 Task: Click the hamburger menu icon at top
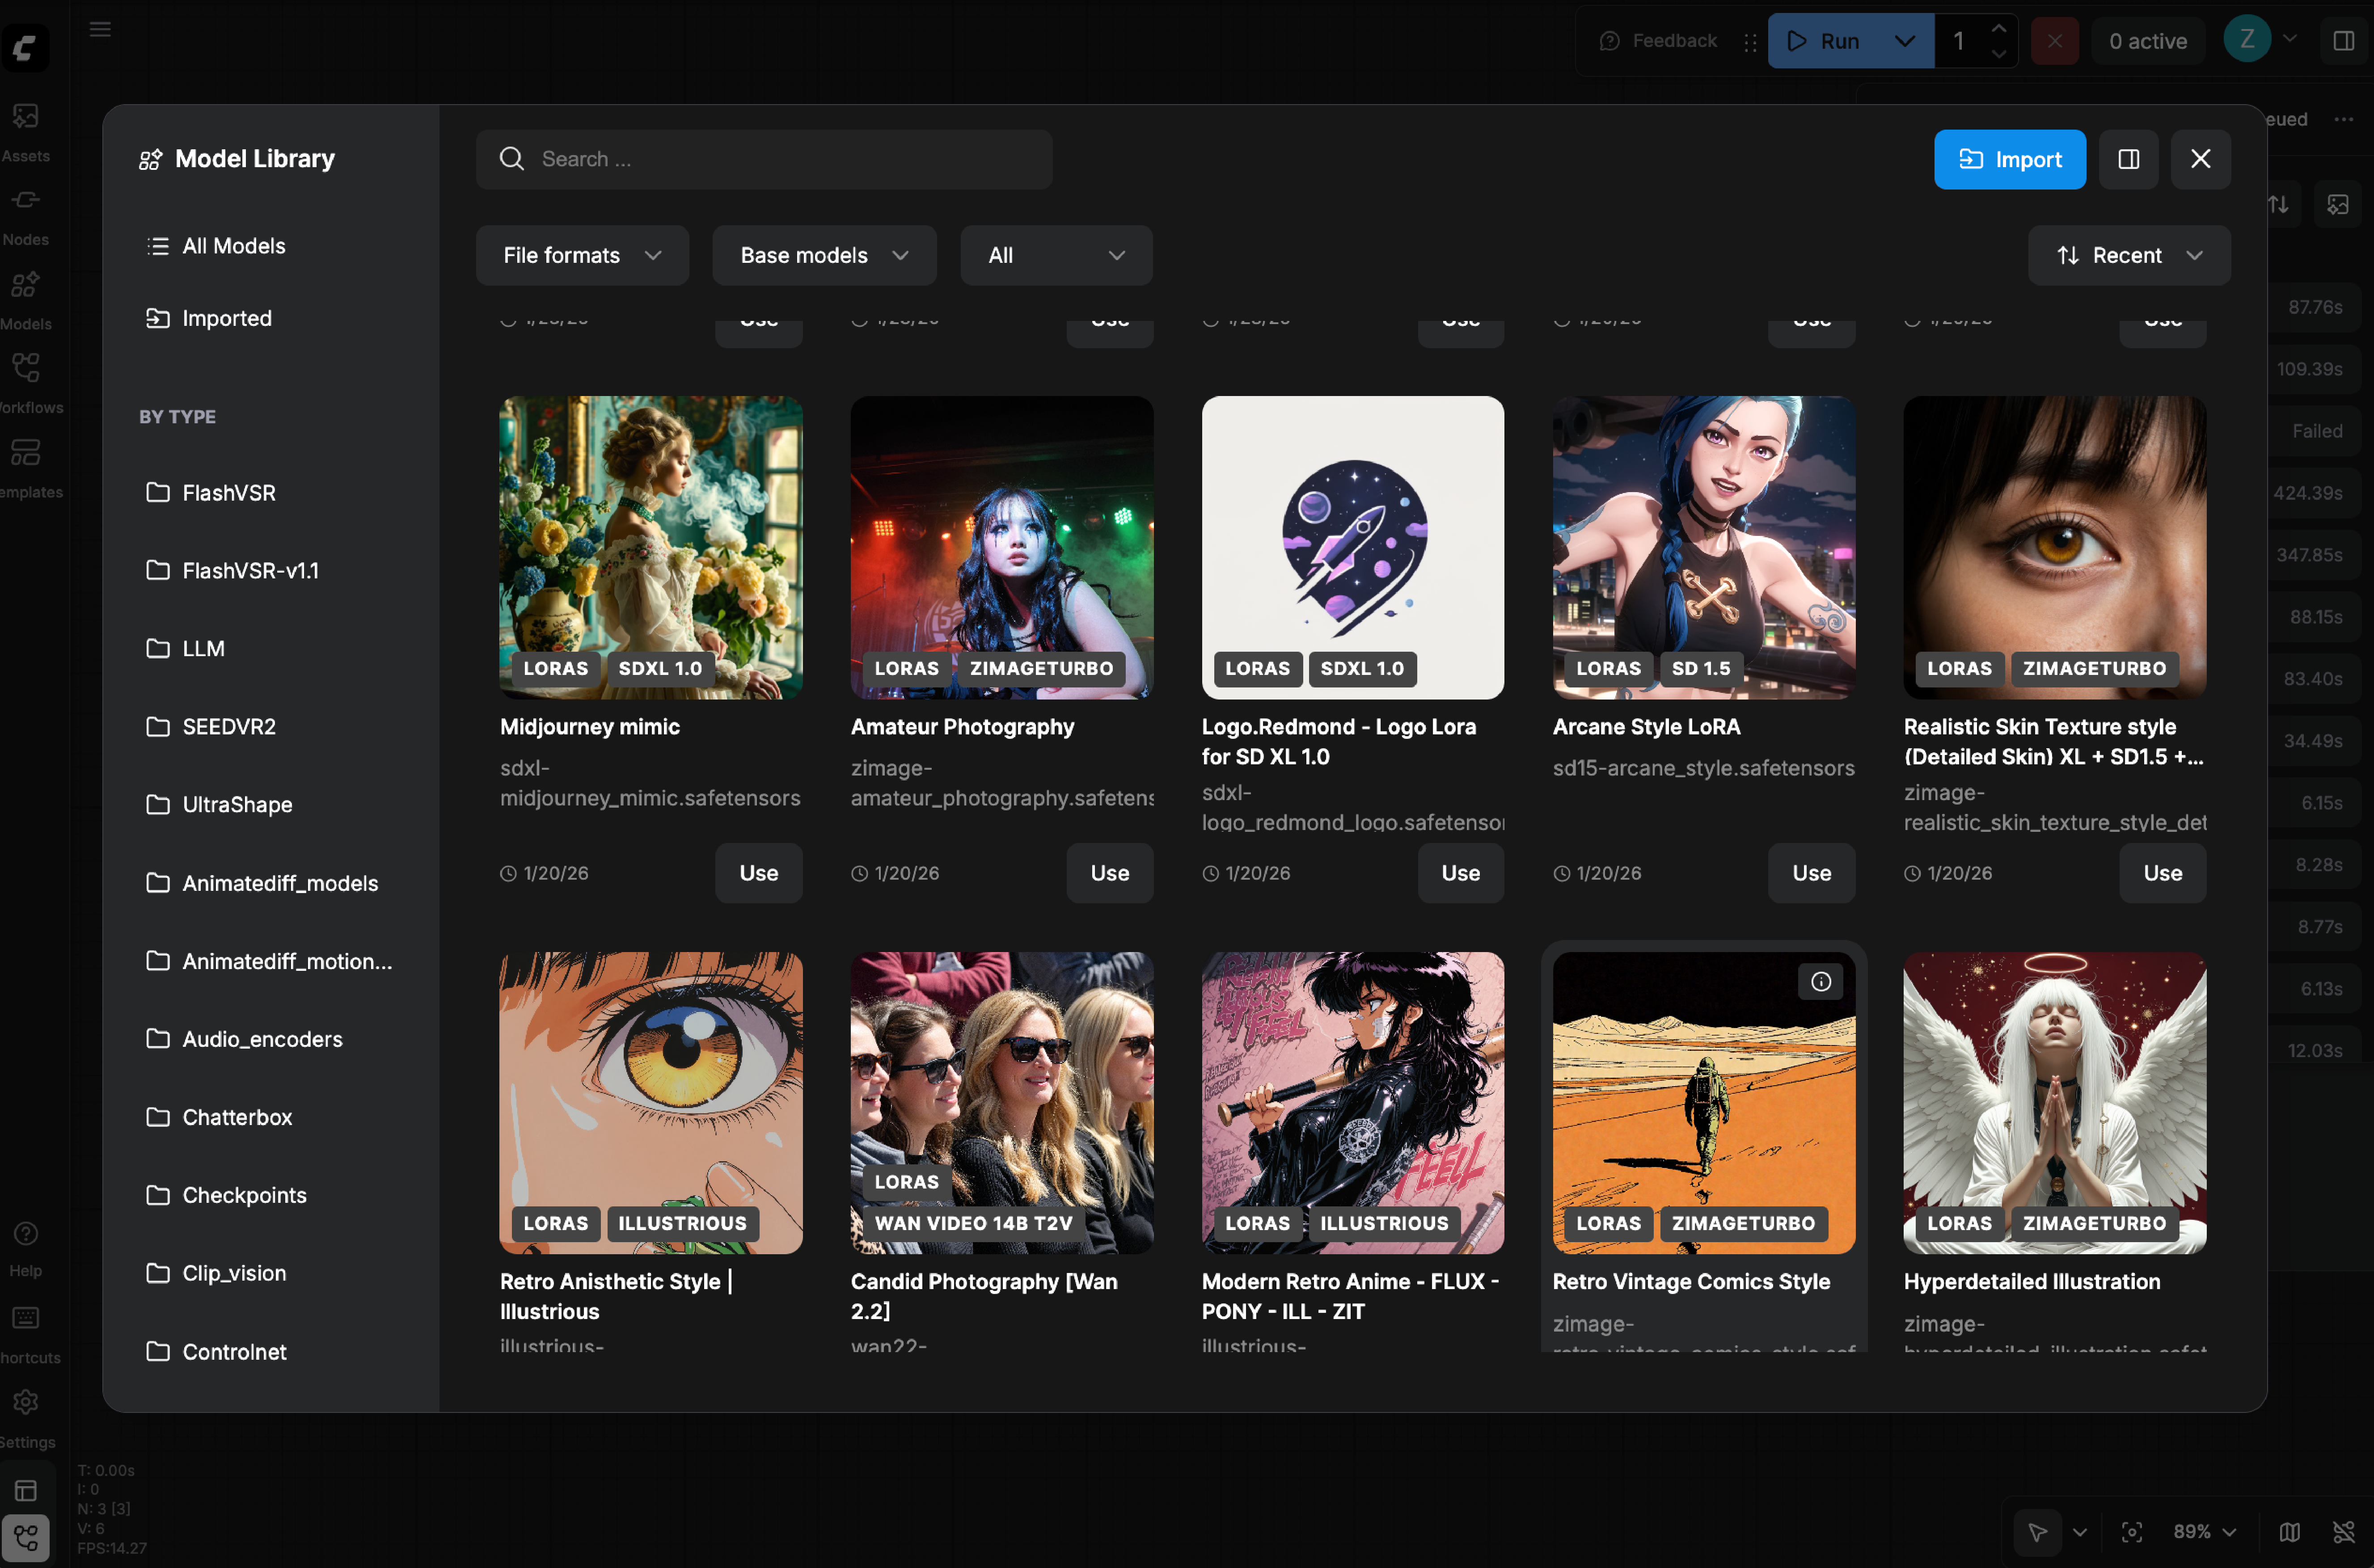(100, 29)
